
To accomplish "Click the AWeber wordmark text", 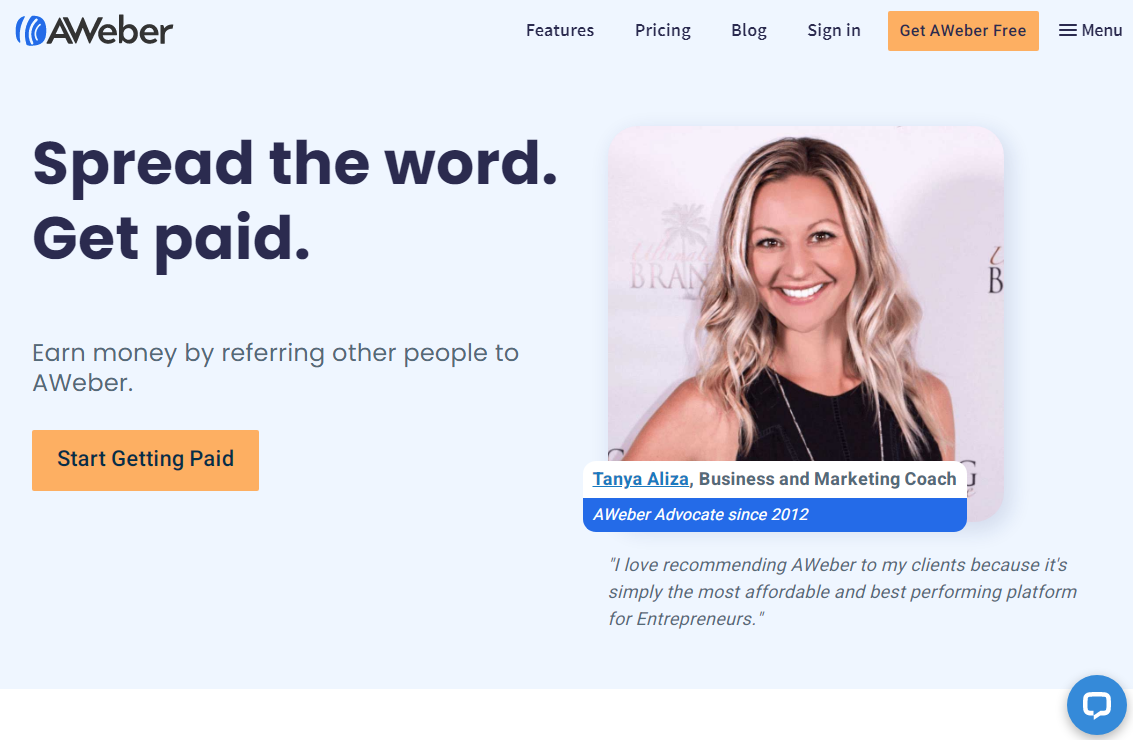I will (x=110, y=30).
